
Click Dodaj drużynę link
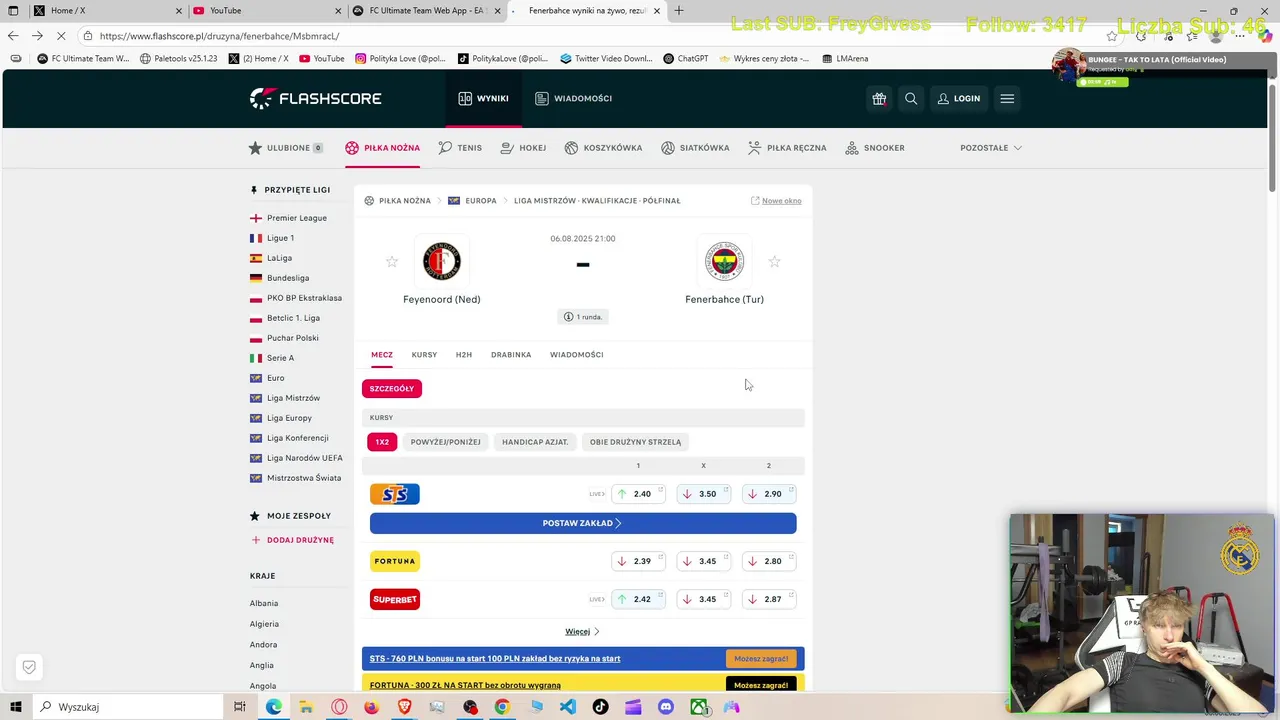click(292, 540)
